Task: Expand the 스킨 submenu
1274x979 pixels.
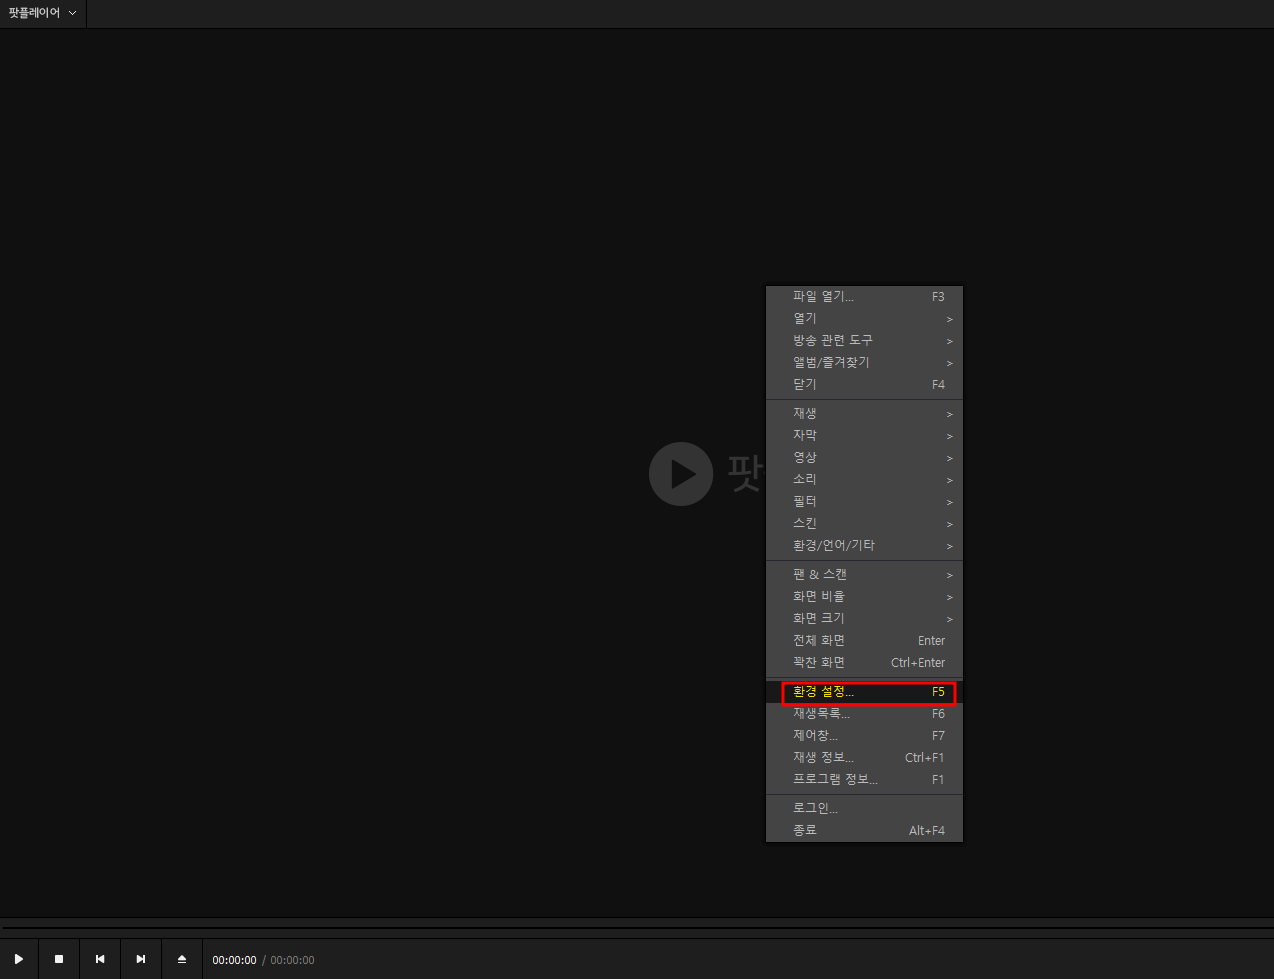Action: point(864,524)
